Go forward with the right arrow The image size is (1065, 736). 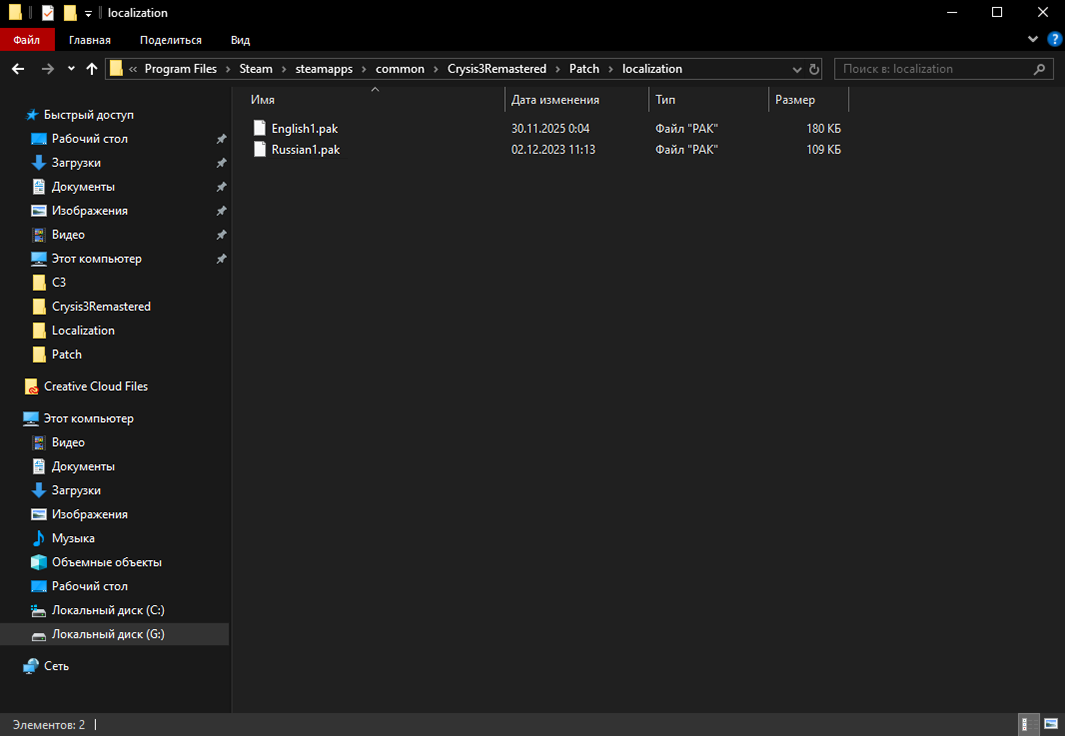click(48, 69)
